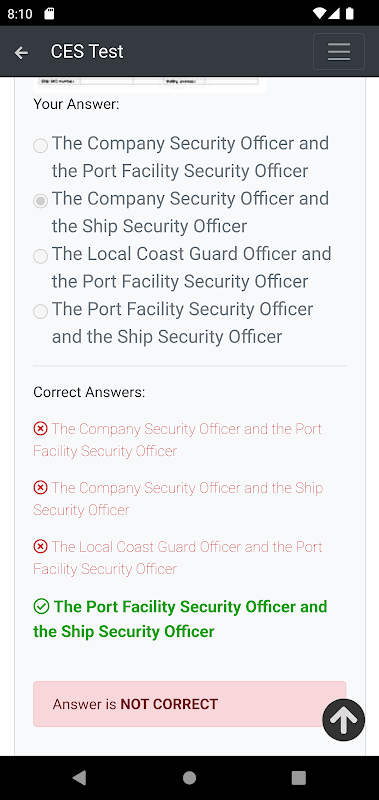The image size is (379, 800).
Task: Tap the scroll-to-top arrow button
Action: pos(344,719)
